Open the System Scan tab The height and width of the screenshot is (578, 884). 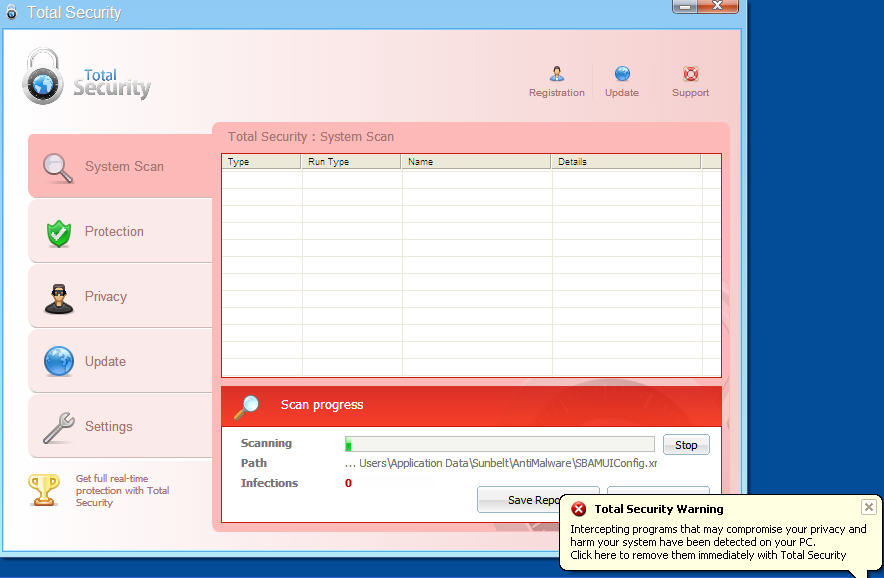(120, 166)
